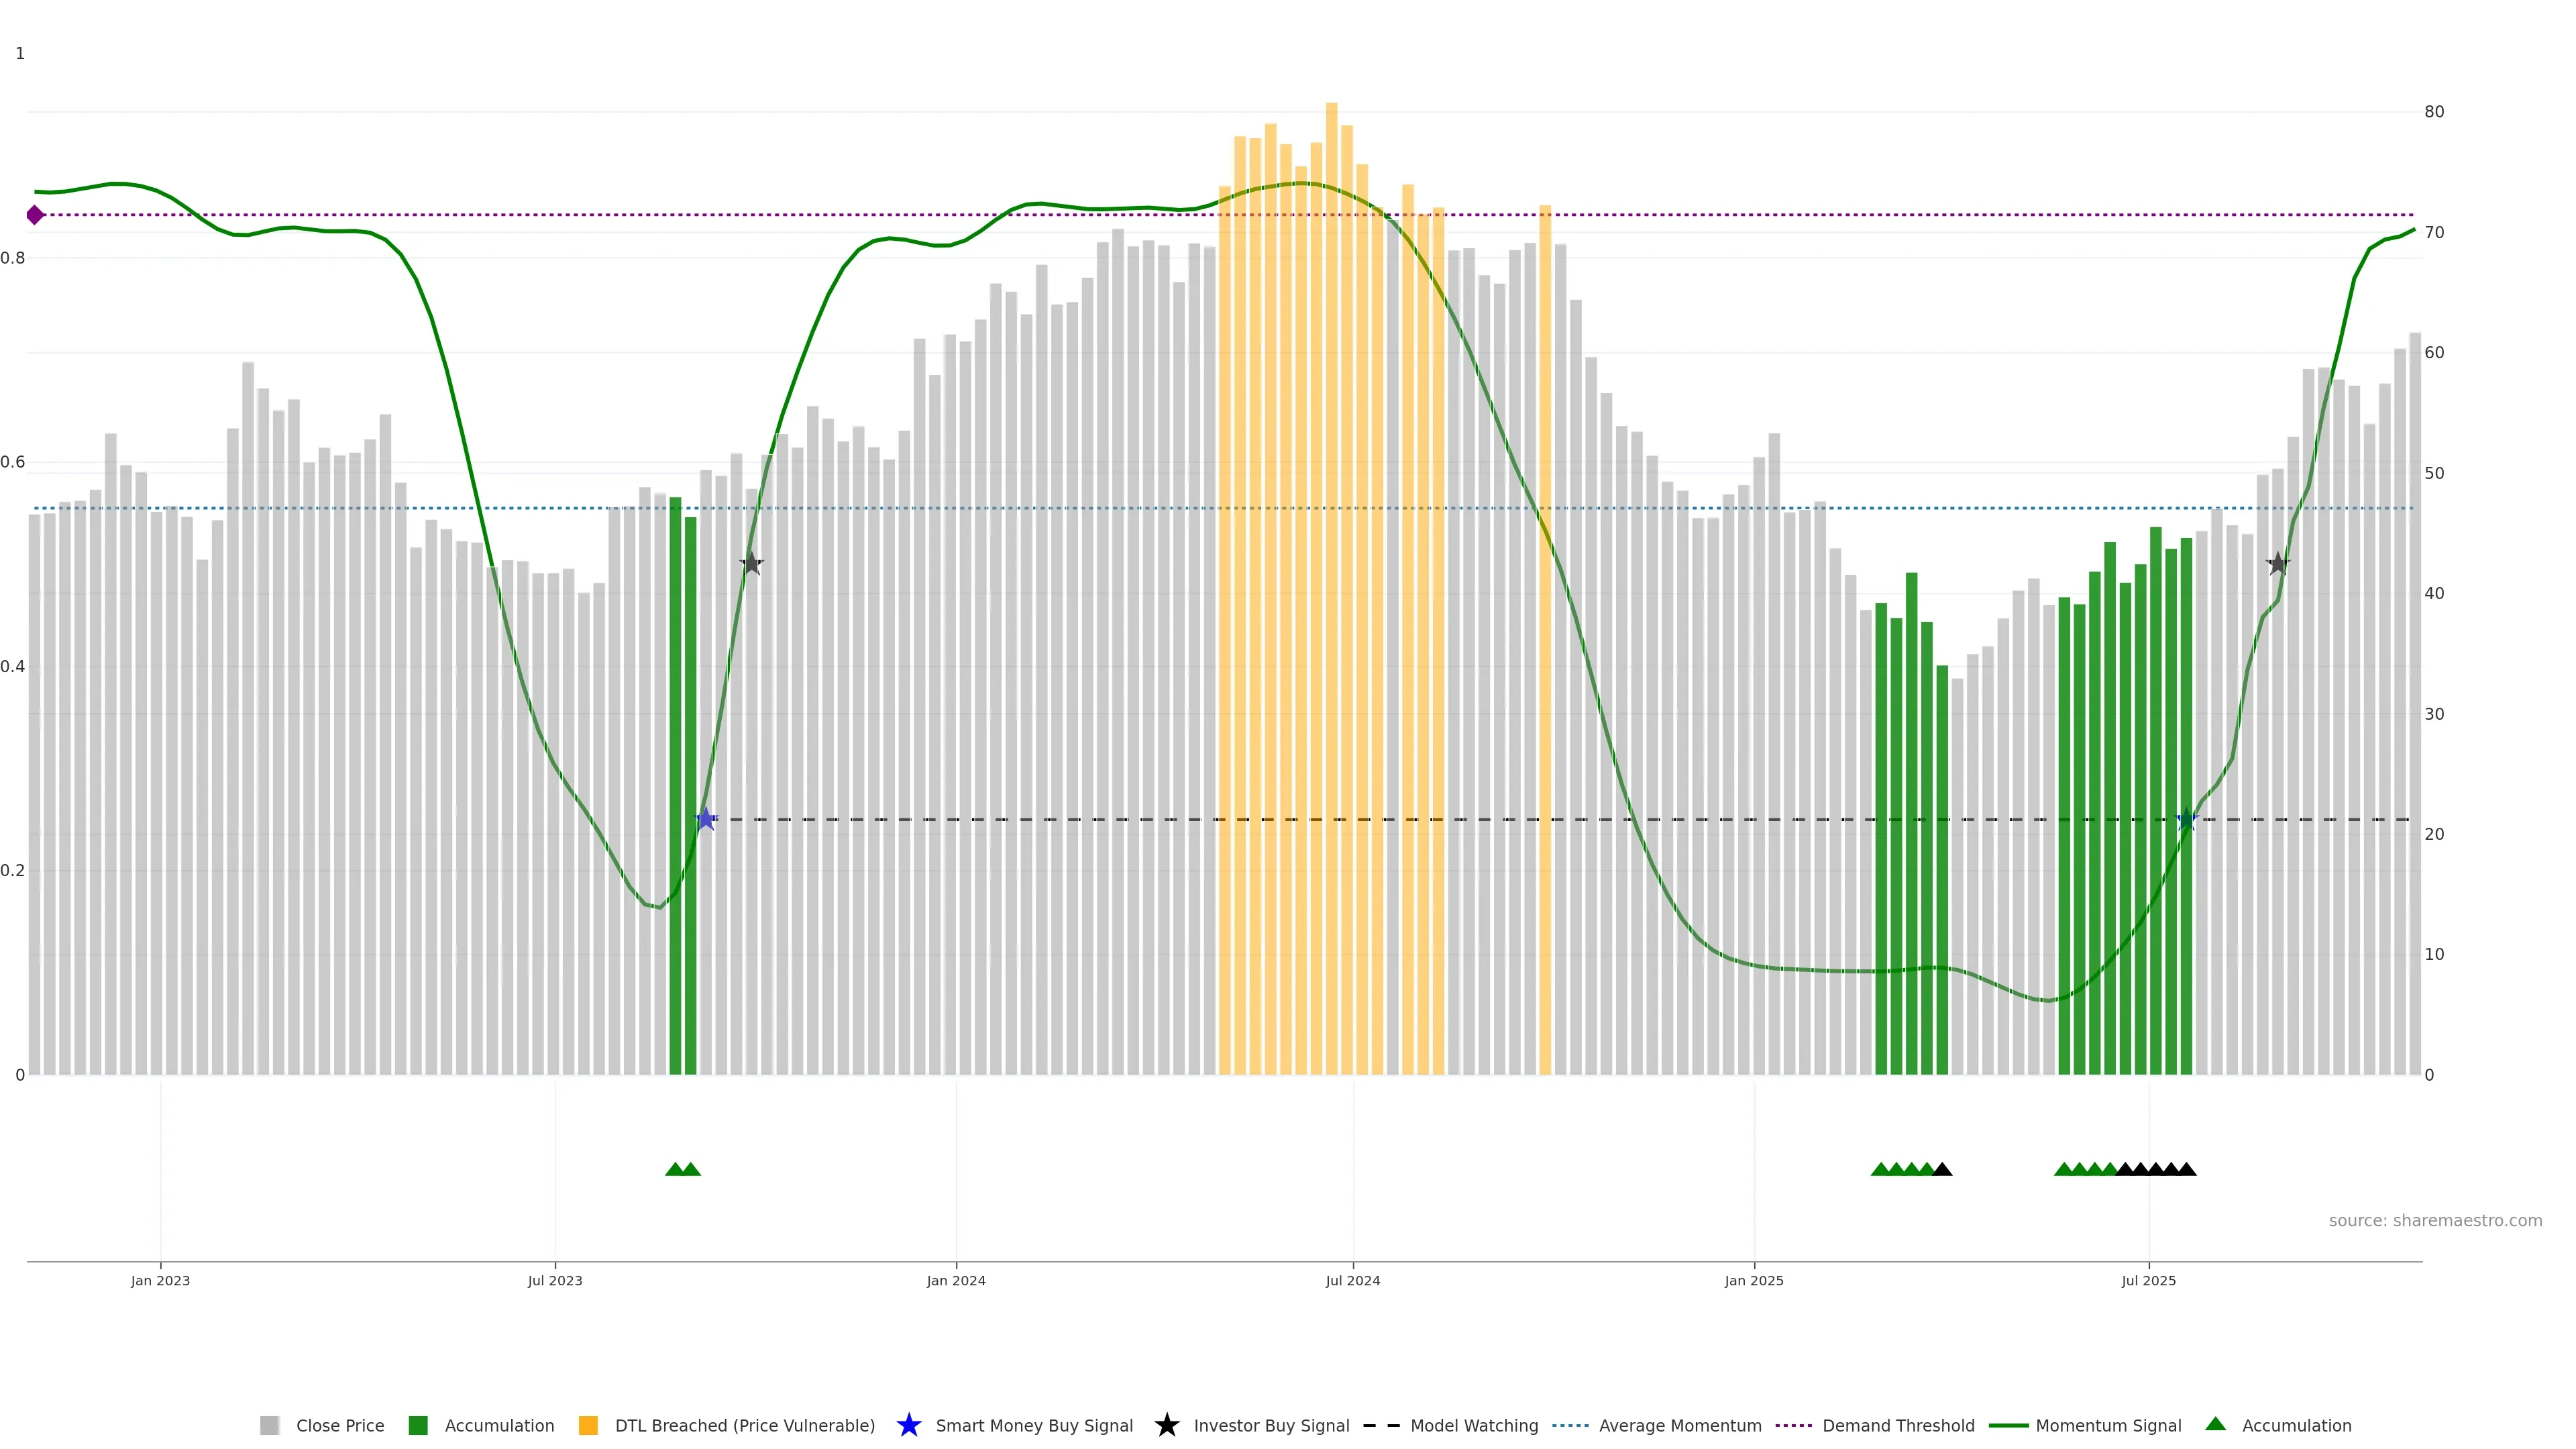
Task: Click the Jan 2023 x-axis label
Action: 160,1281
